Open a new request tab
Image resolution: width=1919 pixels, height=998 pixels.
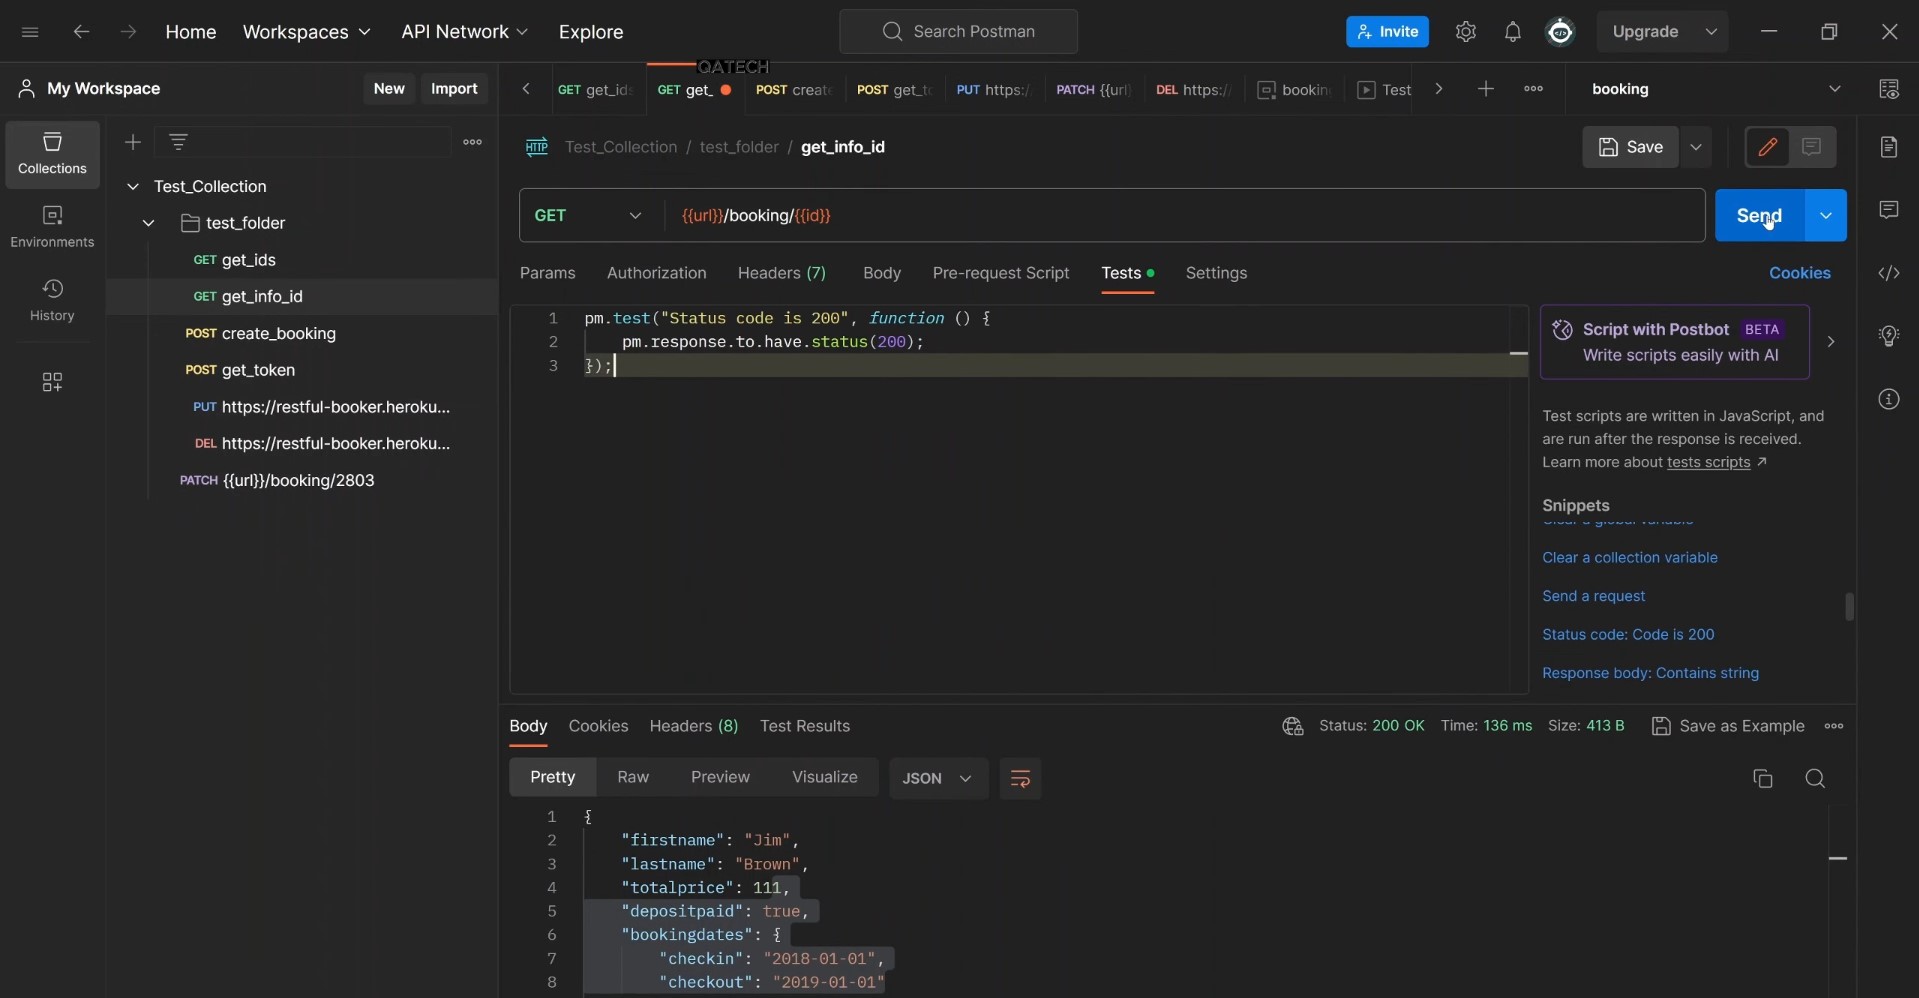tap(1485, 89)
